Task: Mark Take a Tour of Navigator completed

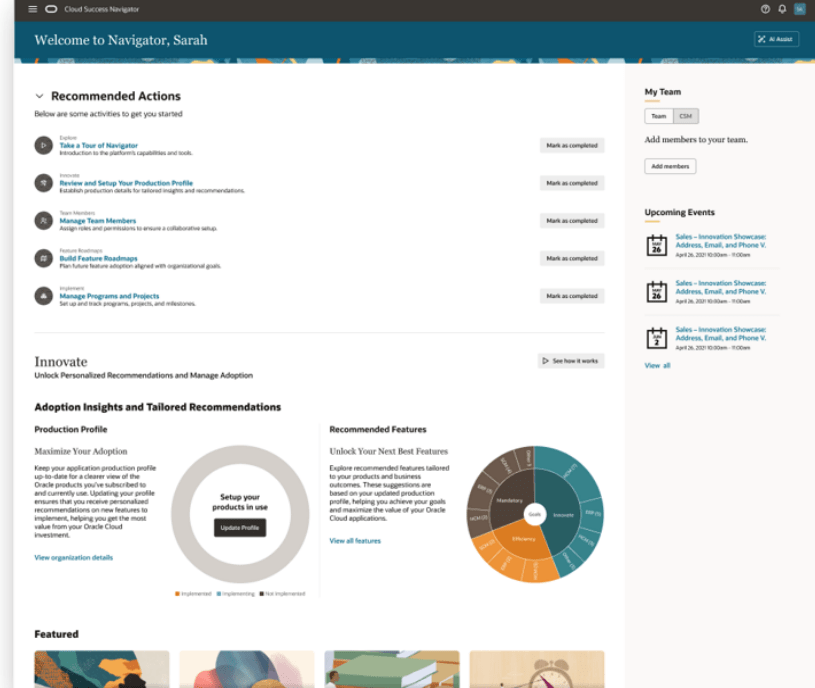Action: coord(572,146)
